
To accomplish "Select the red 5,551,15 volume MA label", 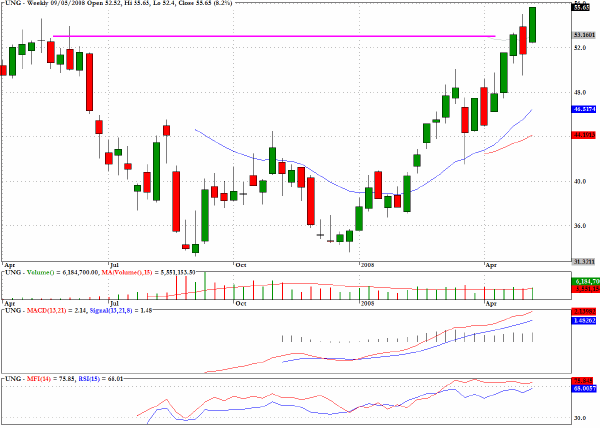I will 584,289.
